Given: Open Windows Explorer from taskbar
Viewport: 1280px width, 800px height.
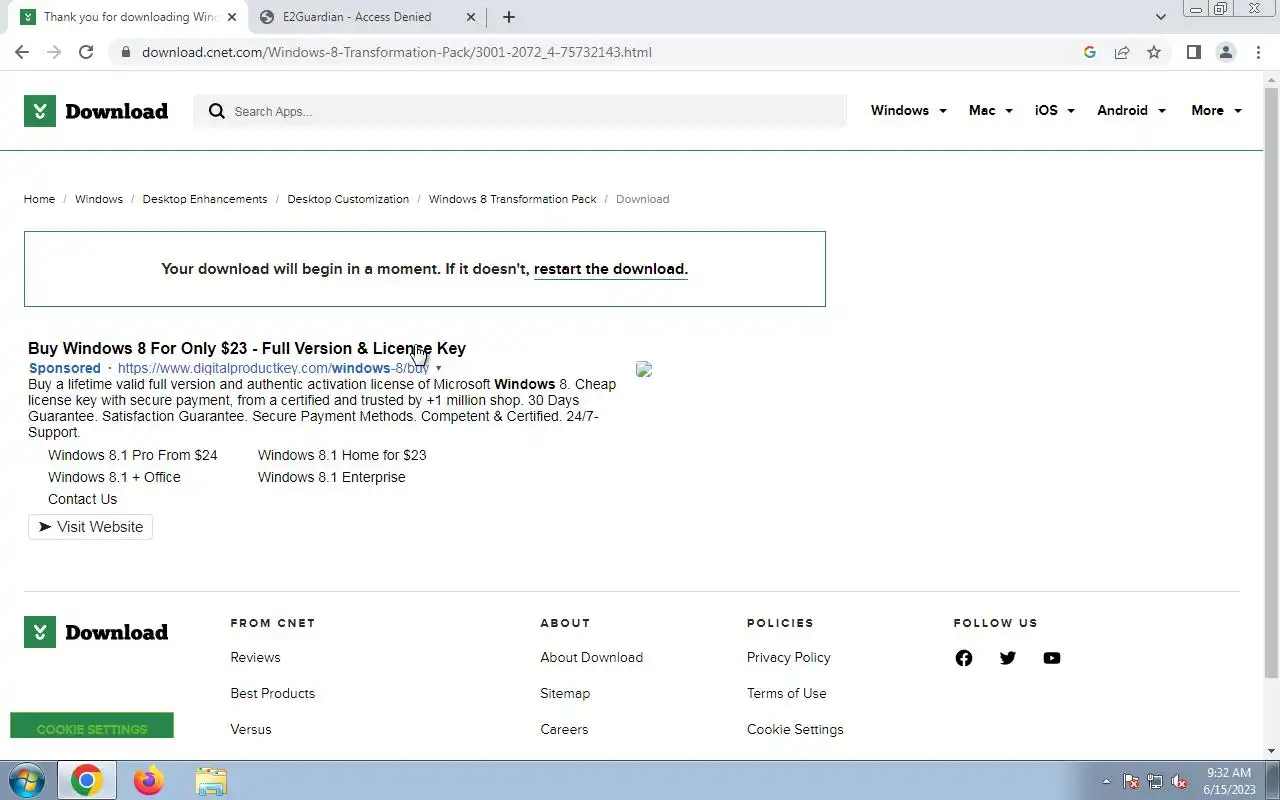Looking at the screenshot, I should click(x=211, y=780).
